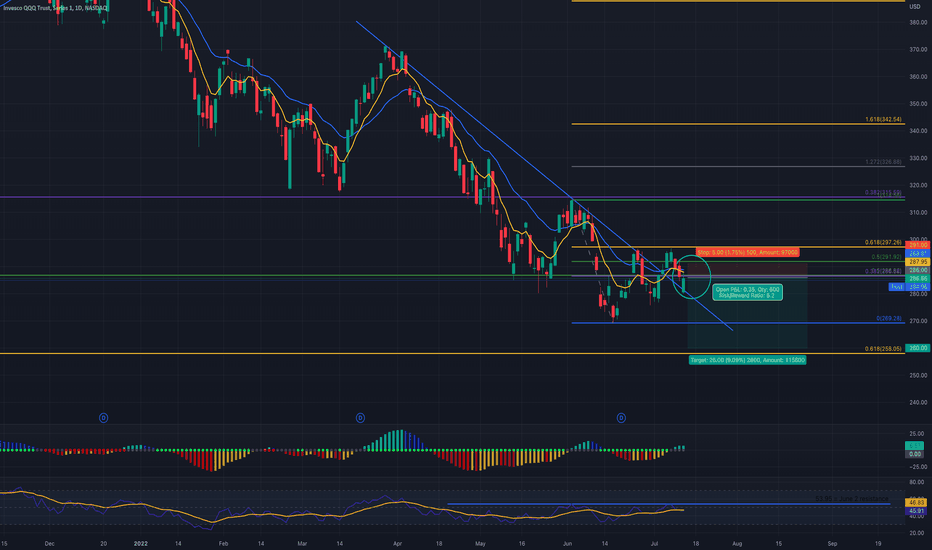The width and height of the screenshot is (932, 550).
Task: Click the Aug label on time axis
Action: tap(737, 543)
